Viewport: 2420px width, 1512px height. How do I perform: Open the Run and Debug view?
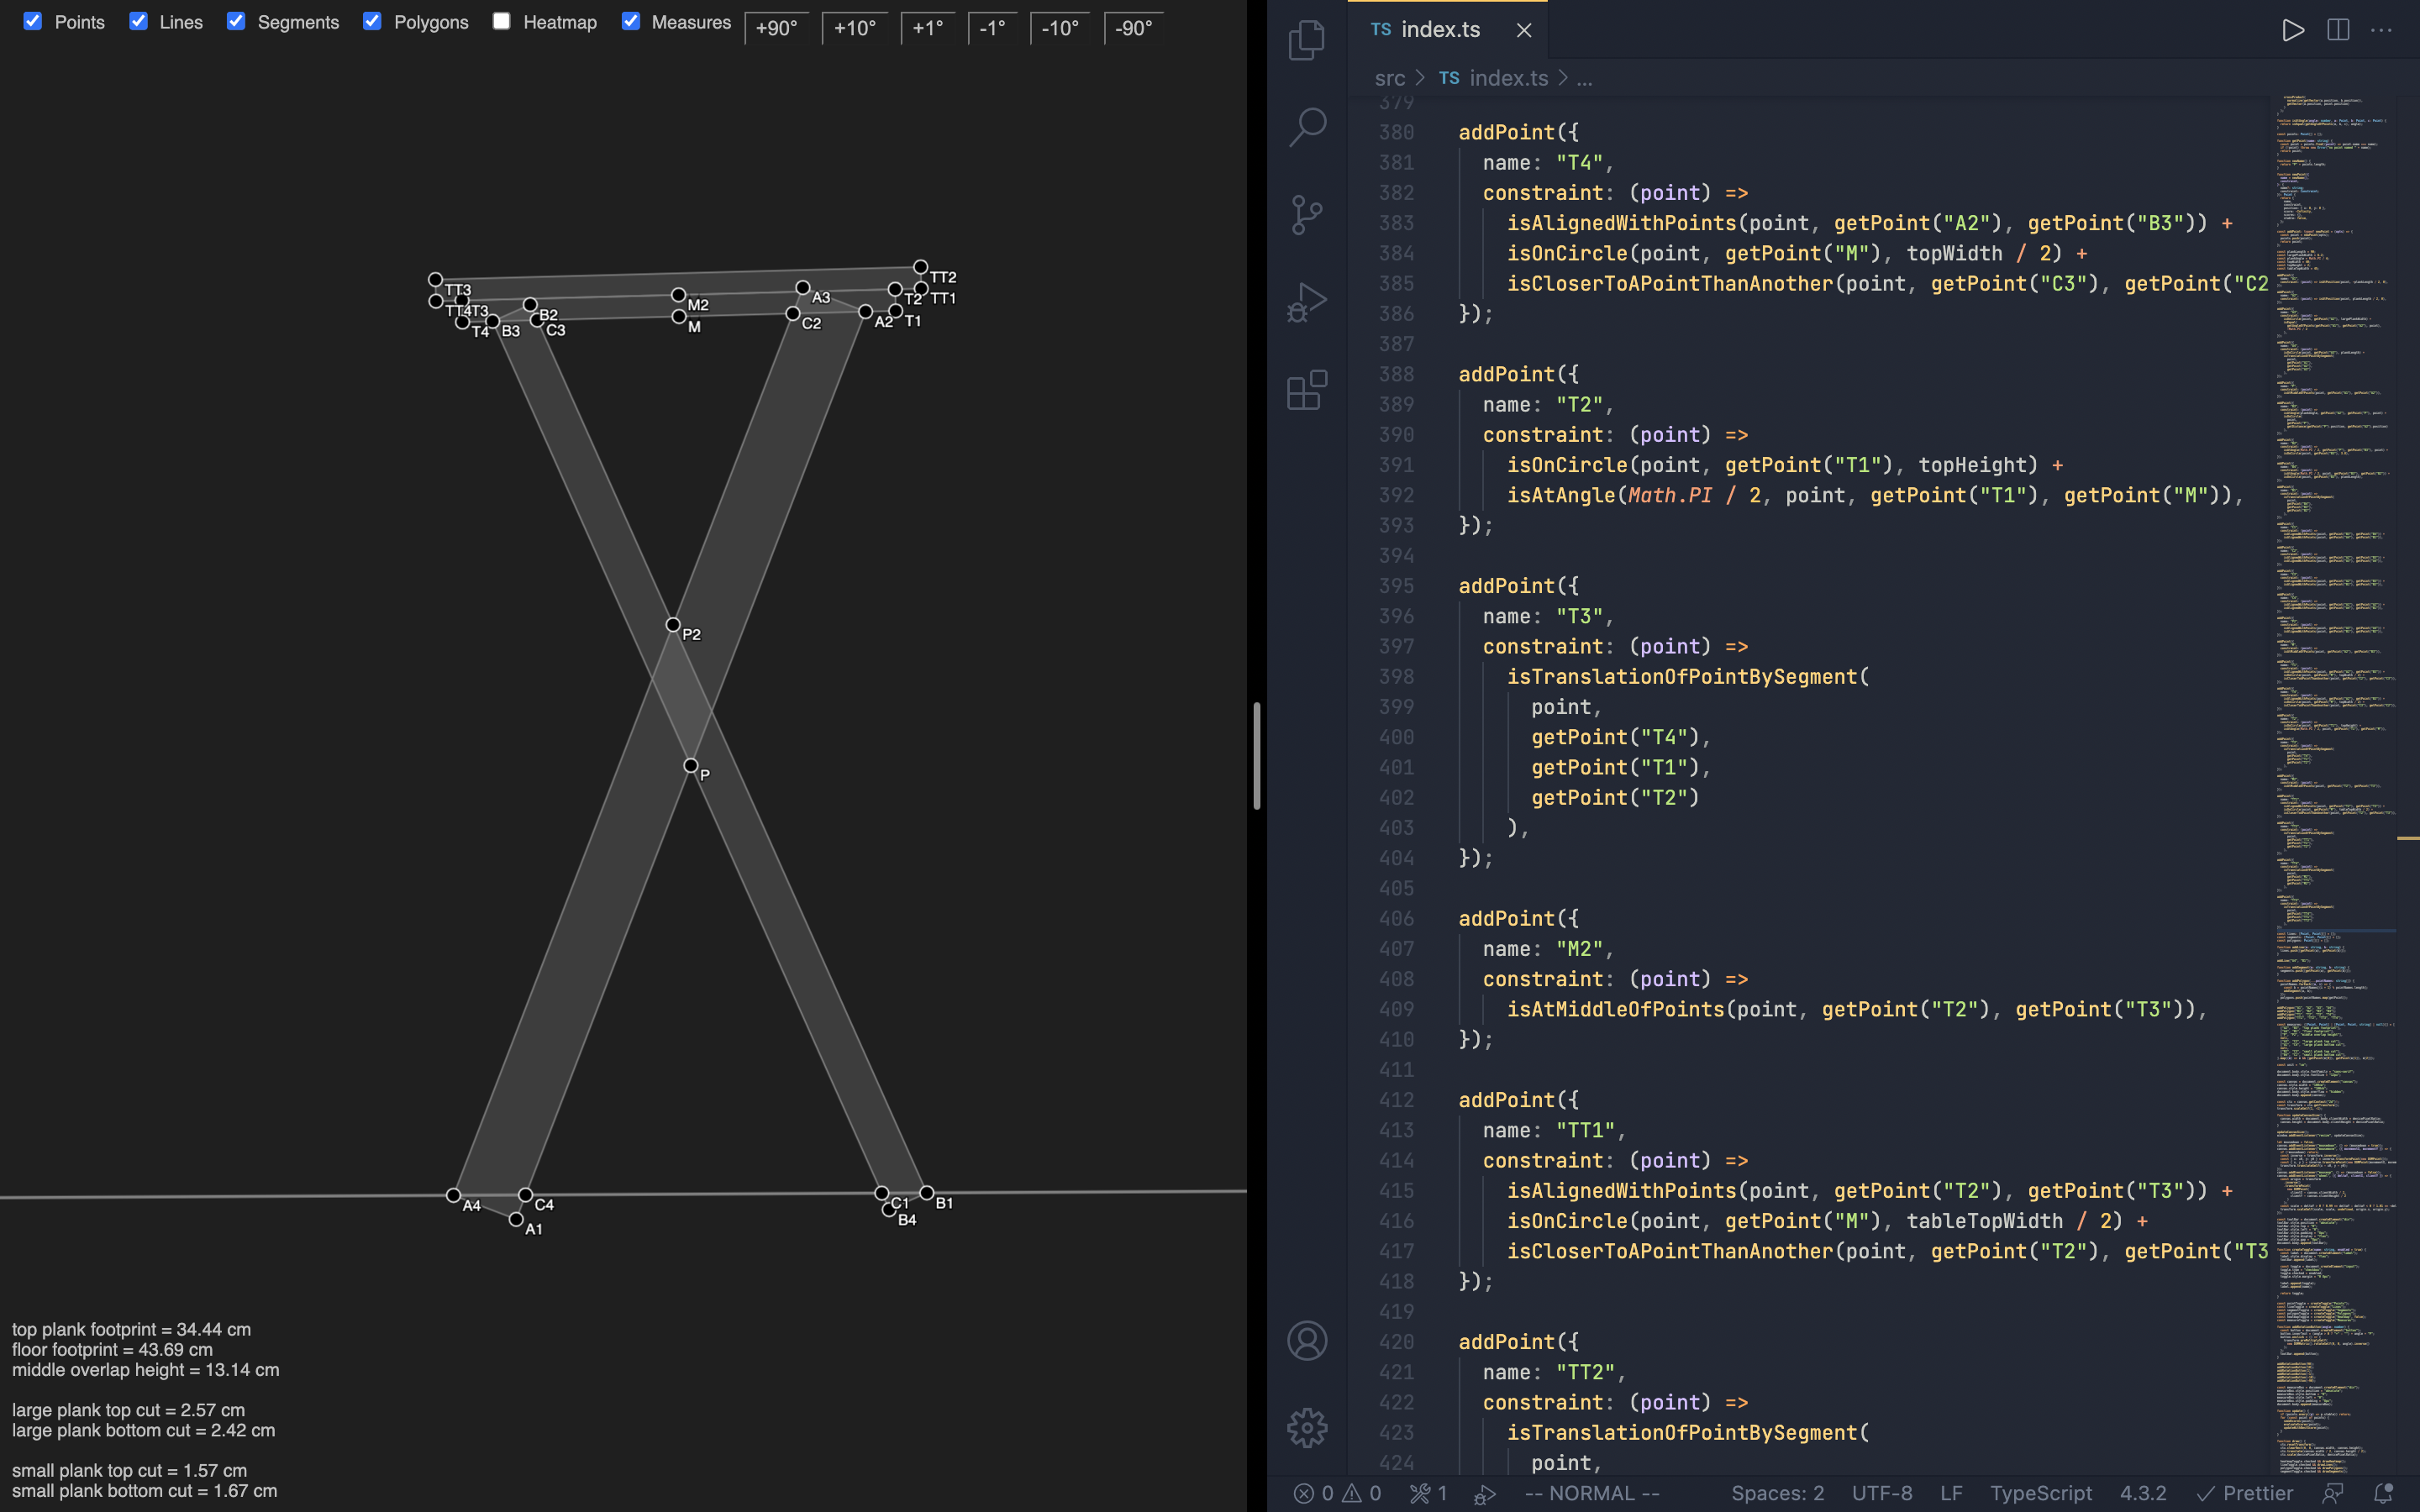click(x=1307, y=302)
